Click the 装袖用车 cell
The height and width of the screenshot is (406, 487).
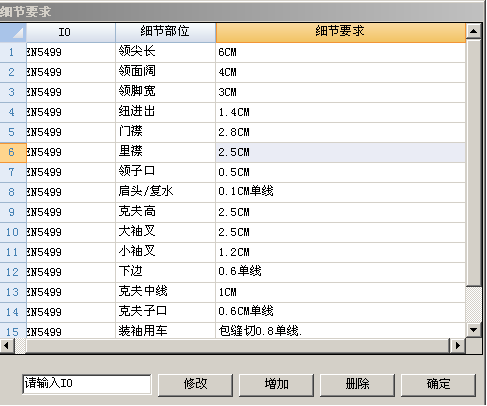click(x=166, y=330)
